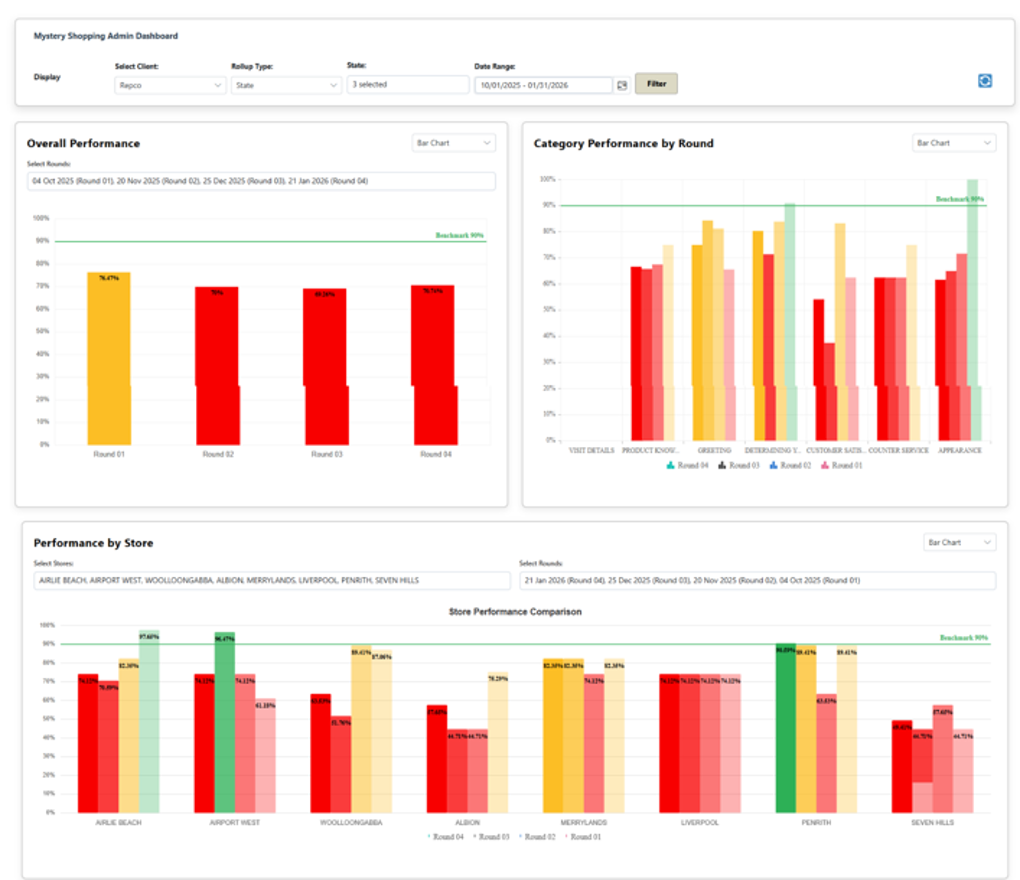This screenshot has width=1020, height=880.
Task: Open Performance by Store chart type dropdown
Action: point(959,542)
